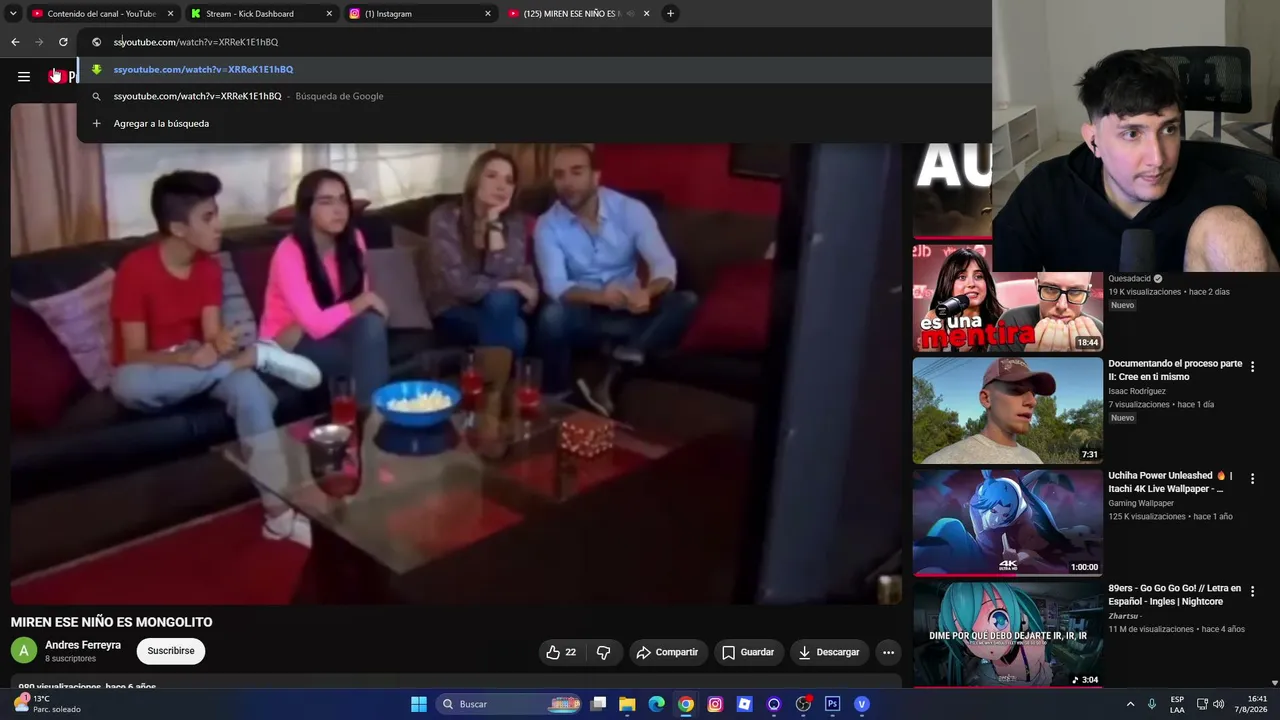Screen dimensions: 1280x720
Task: Open the 7:31 'Documentando el proceso' thumbnail
Action: pyautogui.click(x=1008, y=410)
